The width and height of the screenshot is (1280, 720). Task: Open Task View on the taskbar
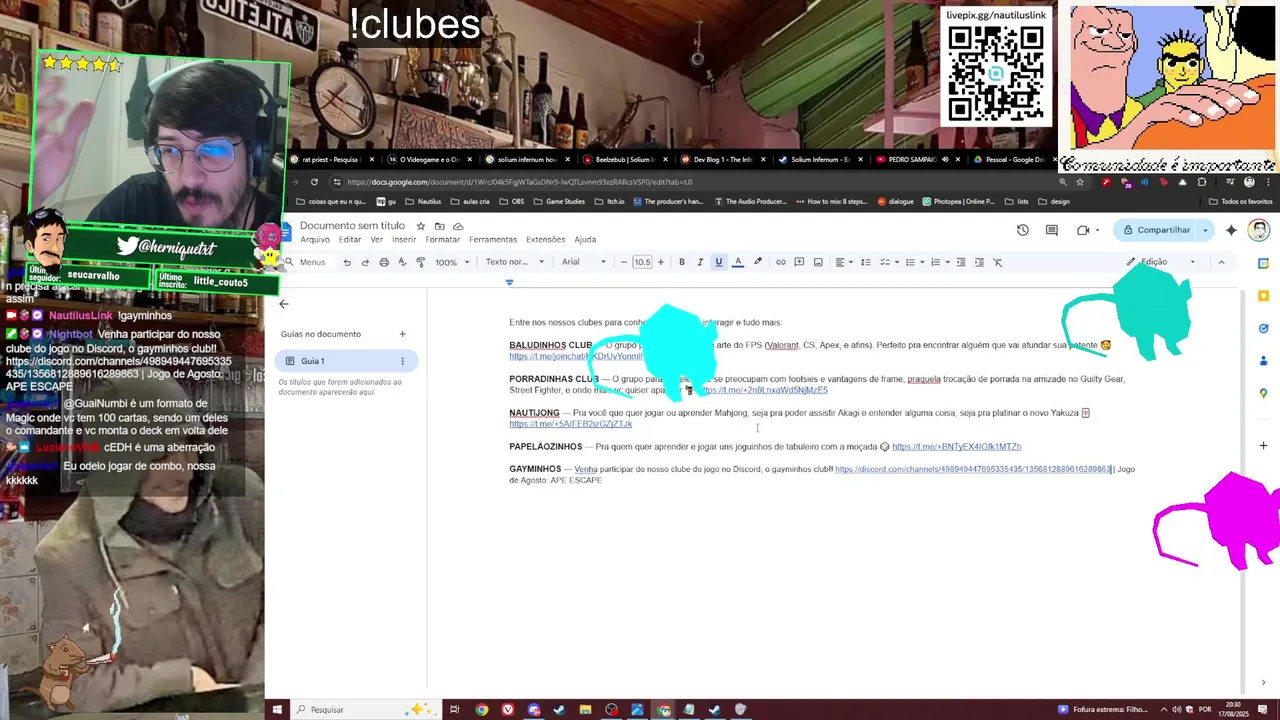(x=454, y=710)
